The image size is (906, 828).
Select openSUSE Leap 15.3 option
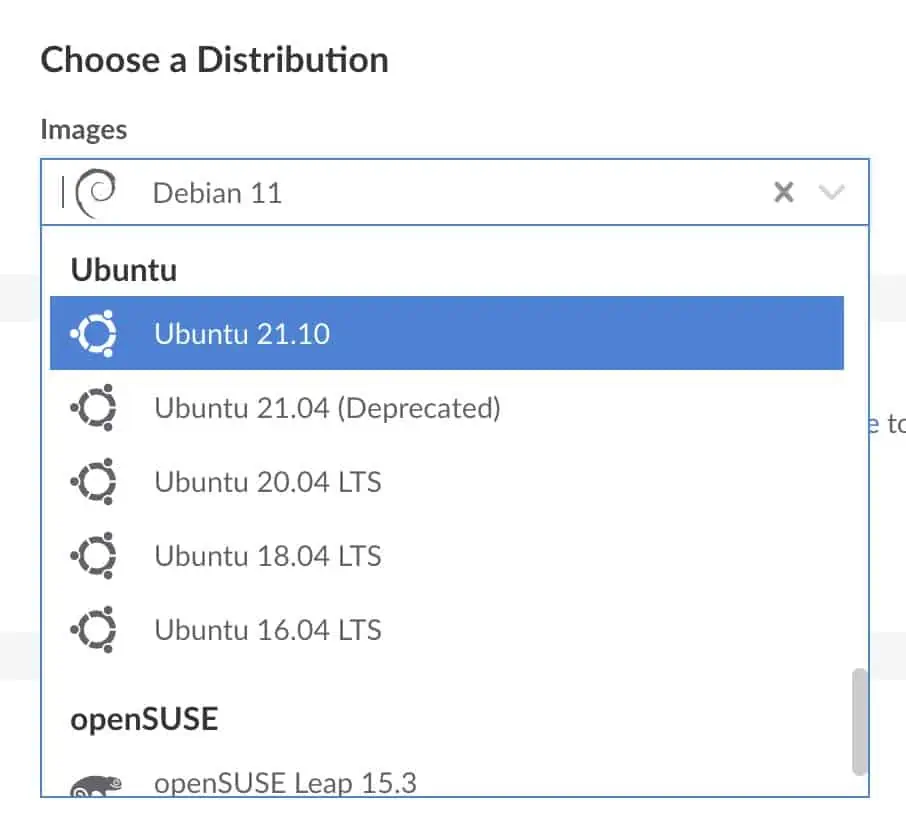(285, 782)
